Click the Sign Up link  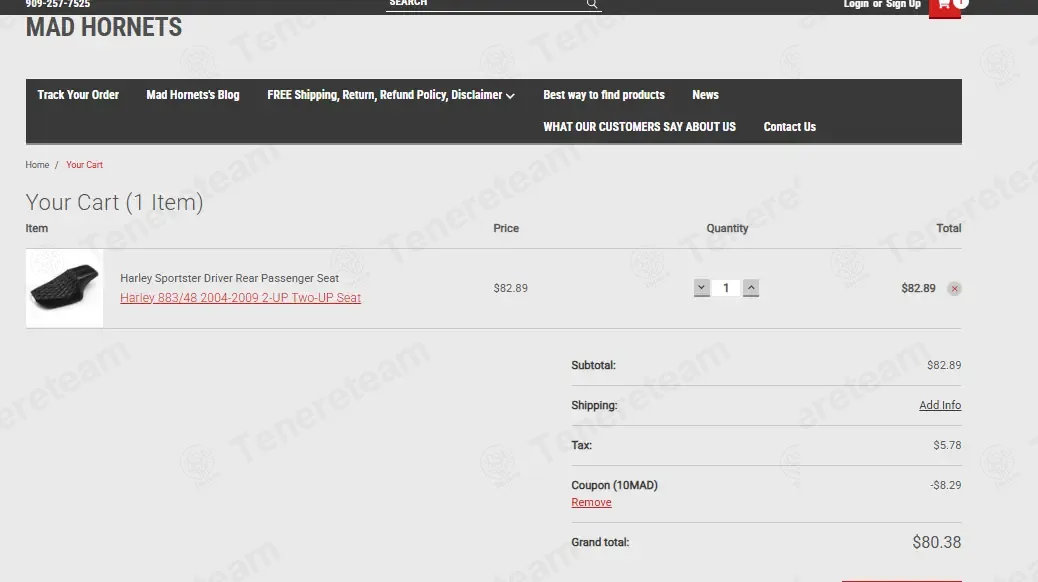903,4
